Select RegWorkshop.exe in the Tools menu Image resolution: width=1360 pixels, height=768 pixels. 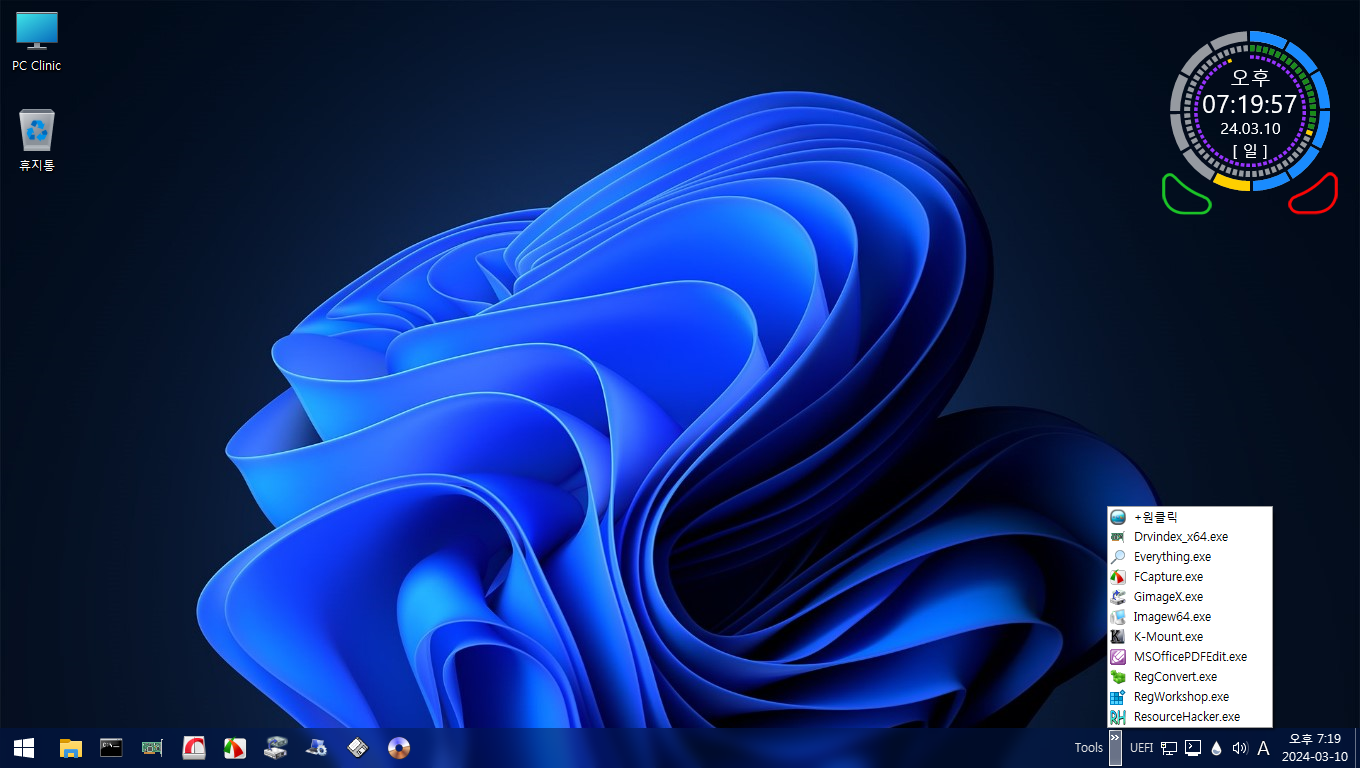point(1190,697)
